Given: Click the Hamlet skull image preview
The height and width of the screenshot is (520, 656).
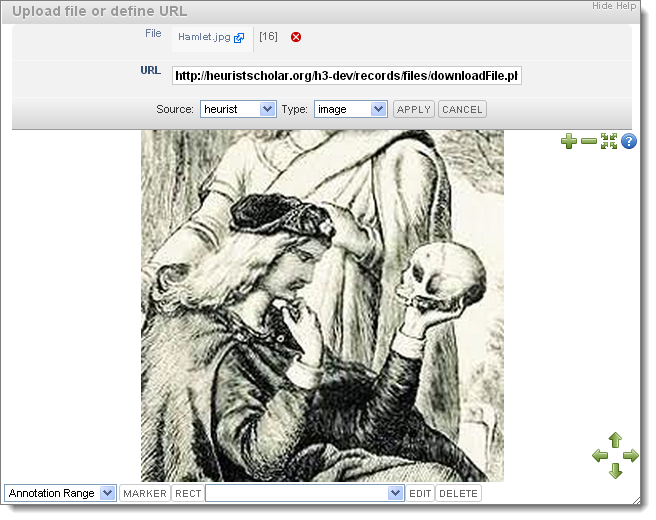Looking at the screenshot, I should [x=322, y=306].
